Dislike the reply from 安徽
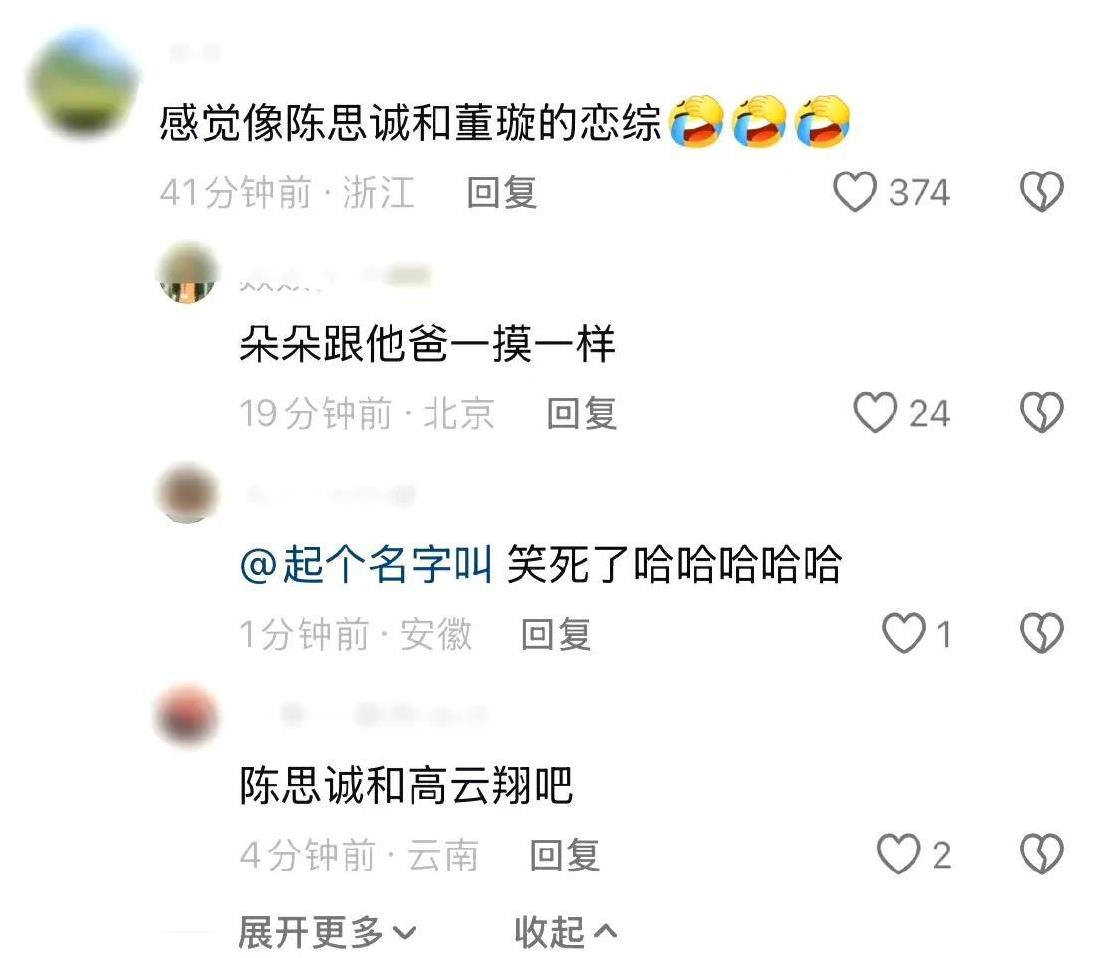The height and width of the screenshot is (958, 1111). tap(1042, 633)
